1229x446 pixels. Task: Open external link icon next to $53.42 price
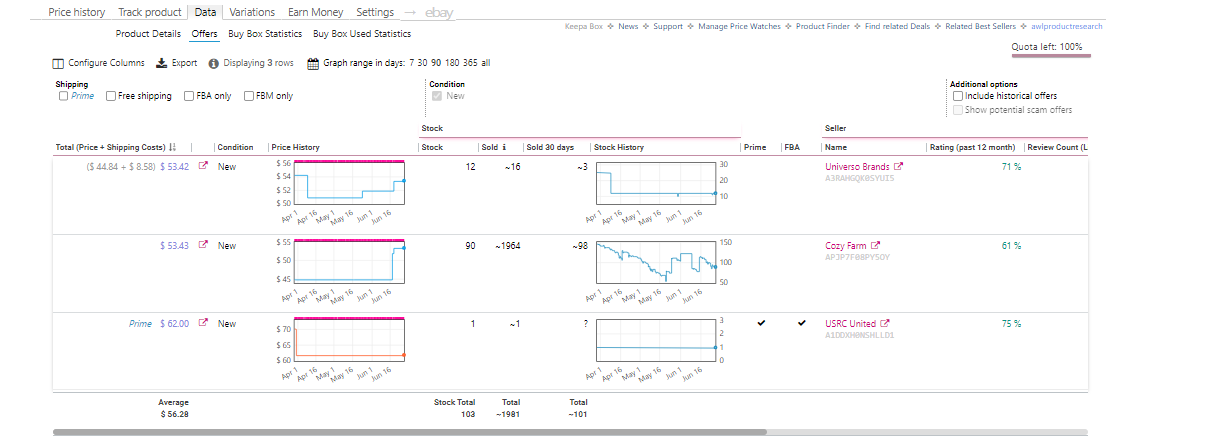(x=204, y=166)
